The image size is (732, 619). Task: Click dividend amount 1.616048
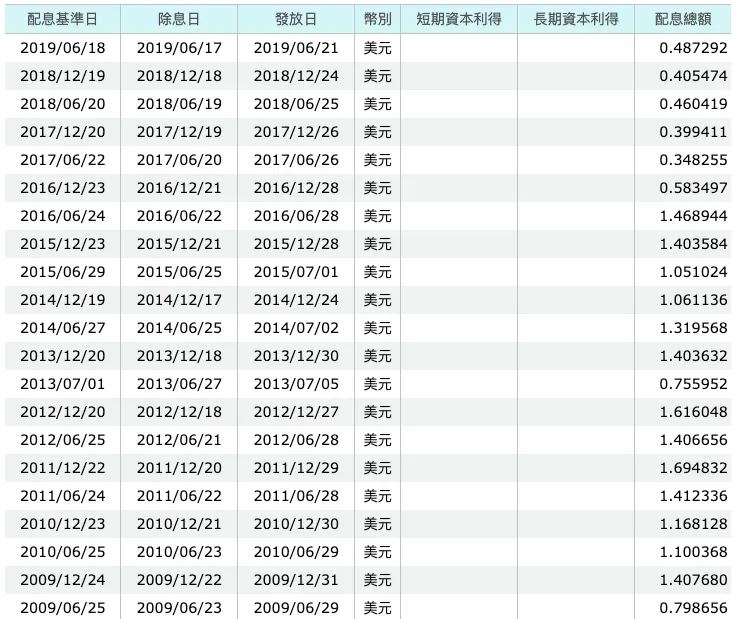tap(693, 412)
